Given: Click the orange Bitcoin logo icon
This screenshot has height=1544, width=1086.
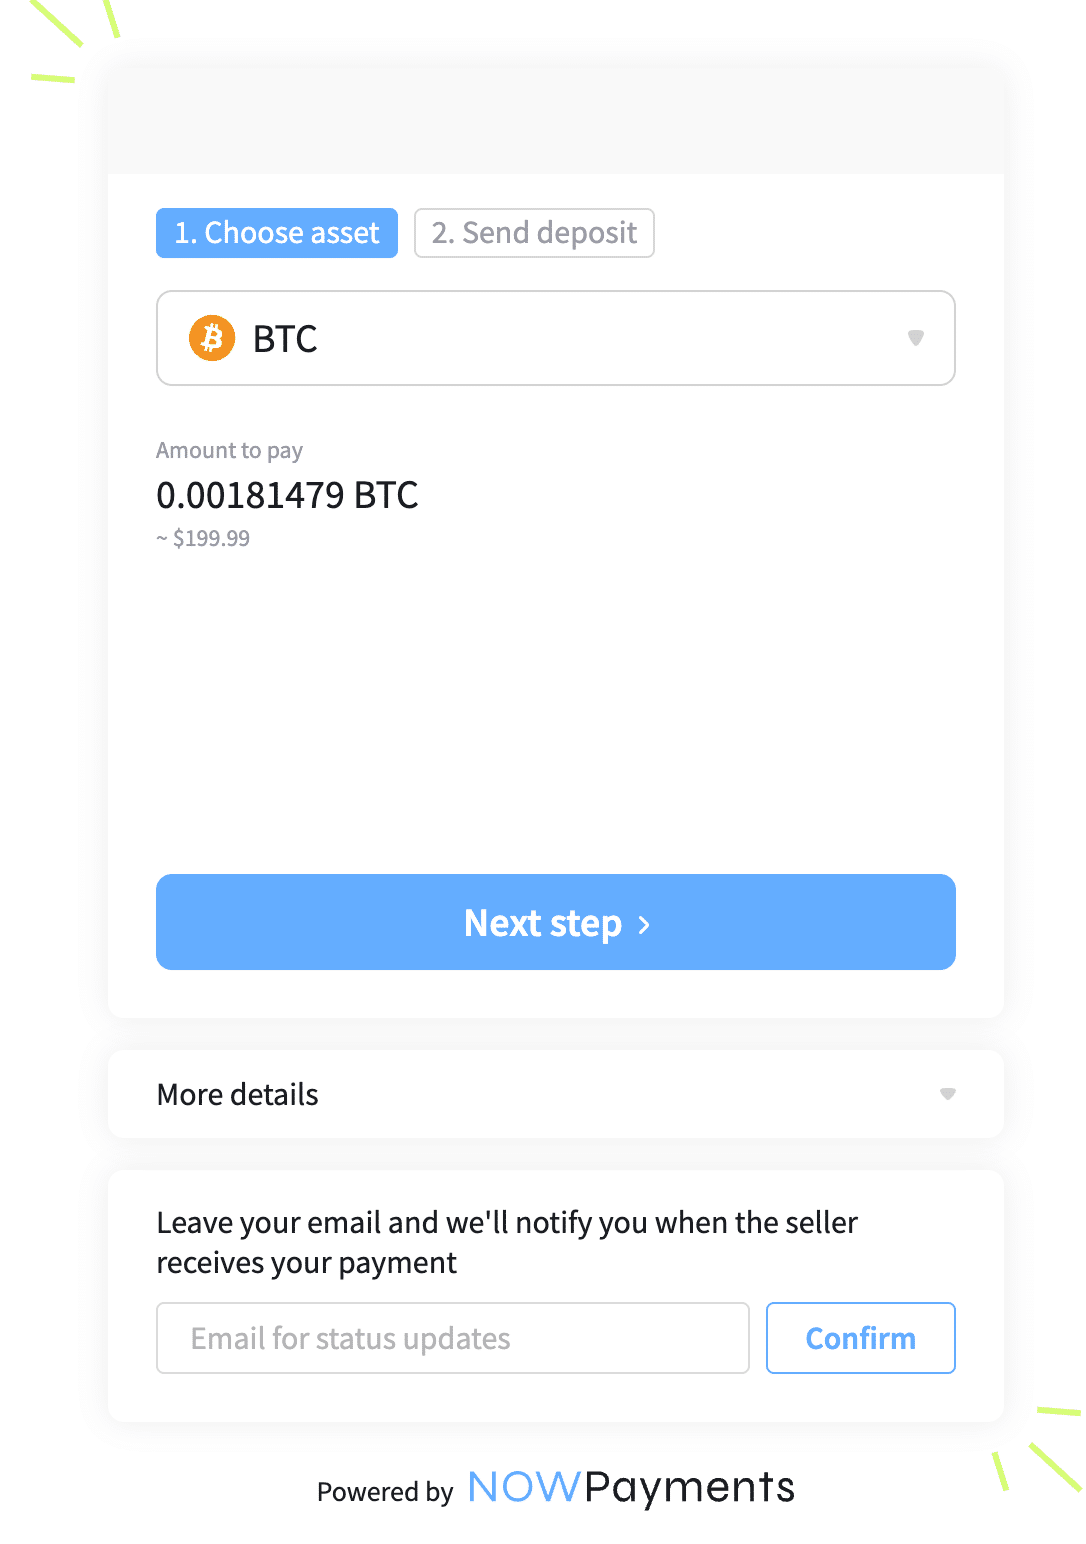Looking at the screenshot, I should point(212,338).
